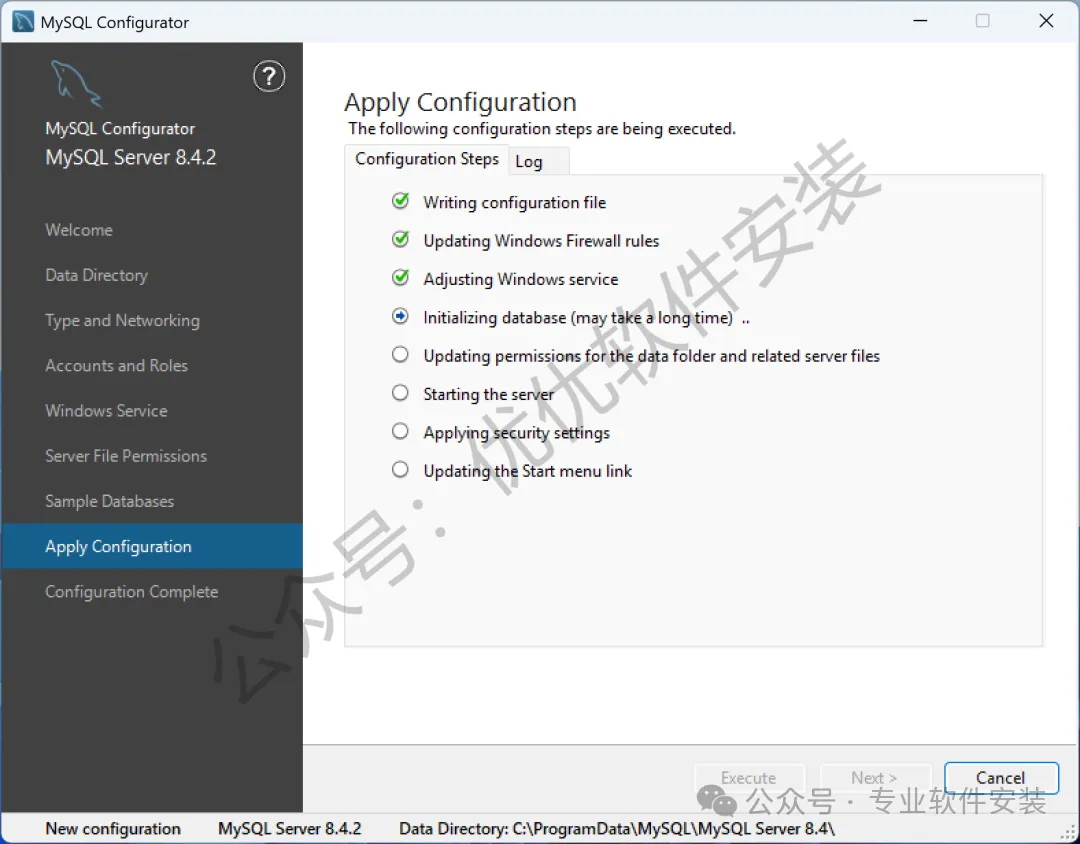Go to Data Directory sidebar step
This screenshot has width=1080, height=844.
96,276
